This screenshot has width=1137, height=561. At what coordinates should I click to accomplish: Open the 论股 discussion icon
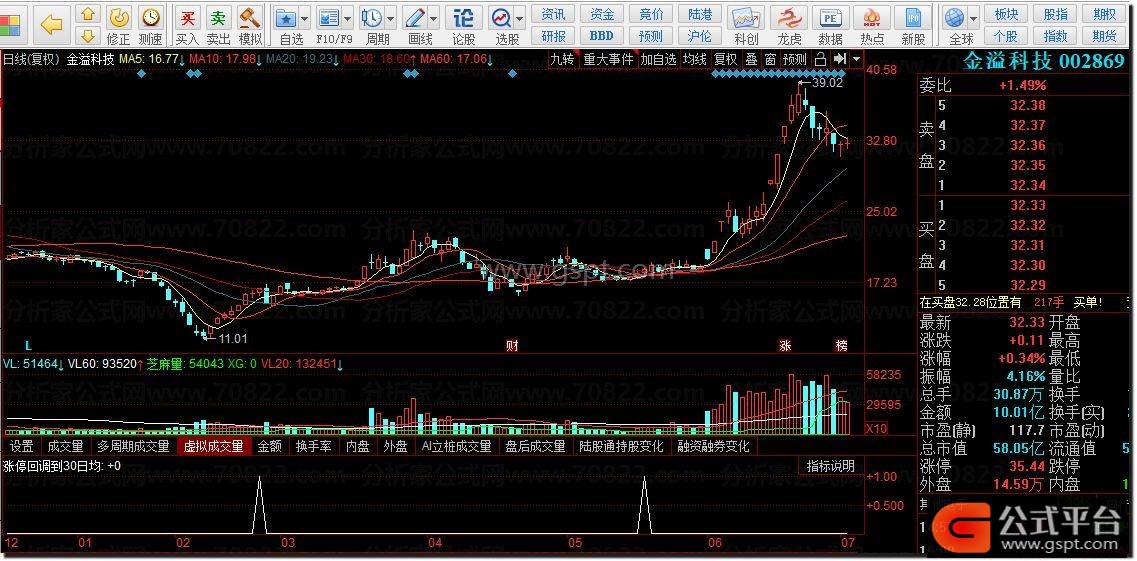463,17
